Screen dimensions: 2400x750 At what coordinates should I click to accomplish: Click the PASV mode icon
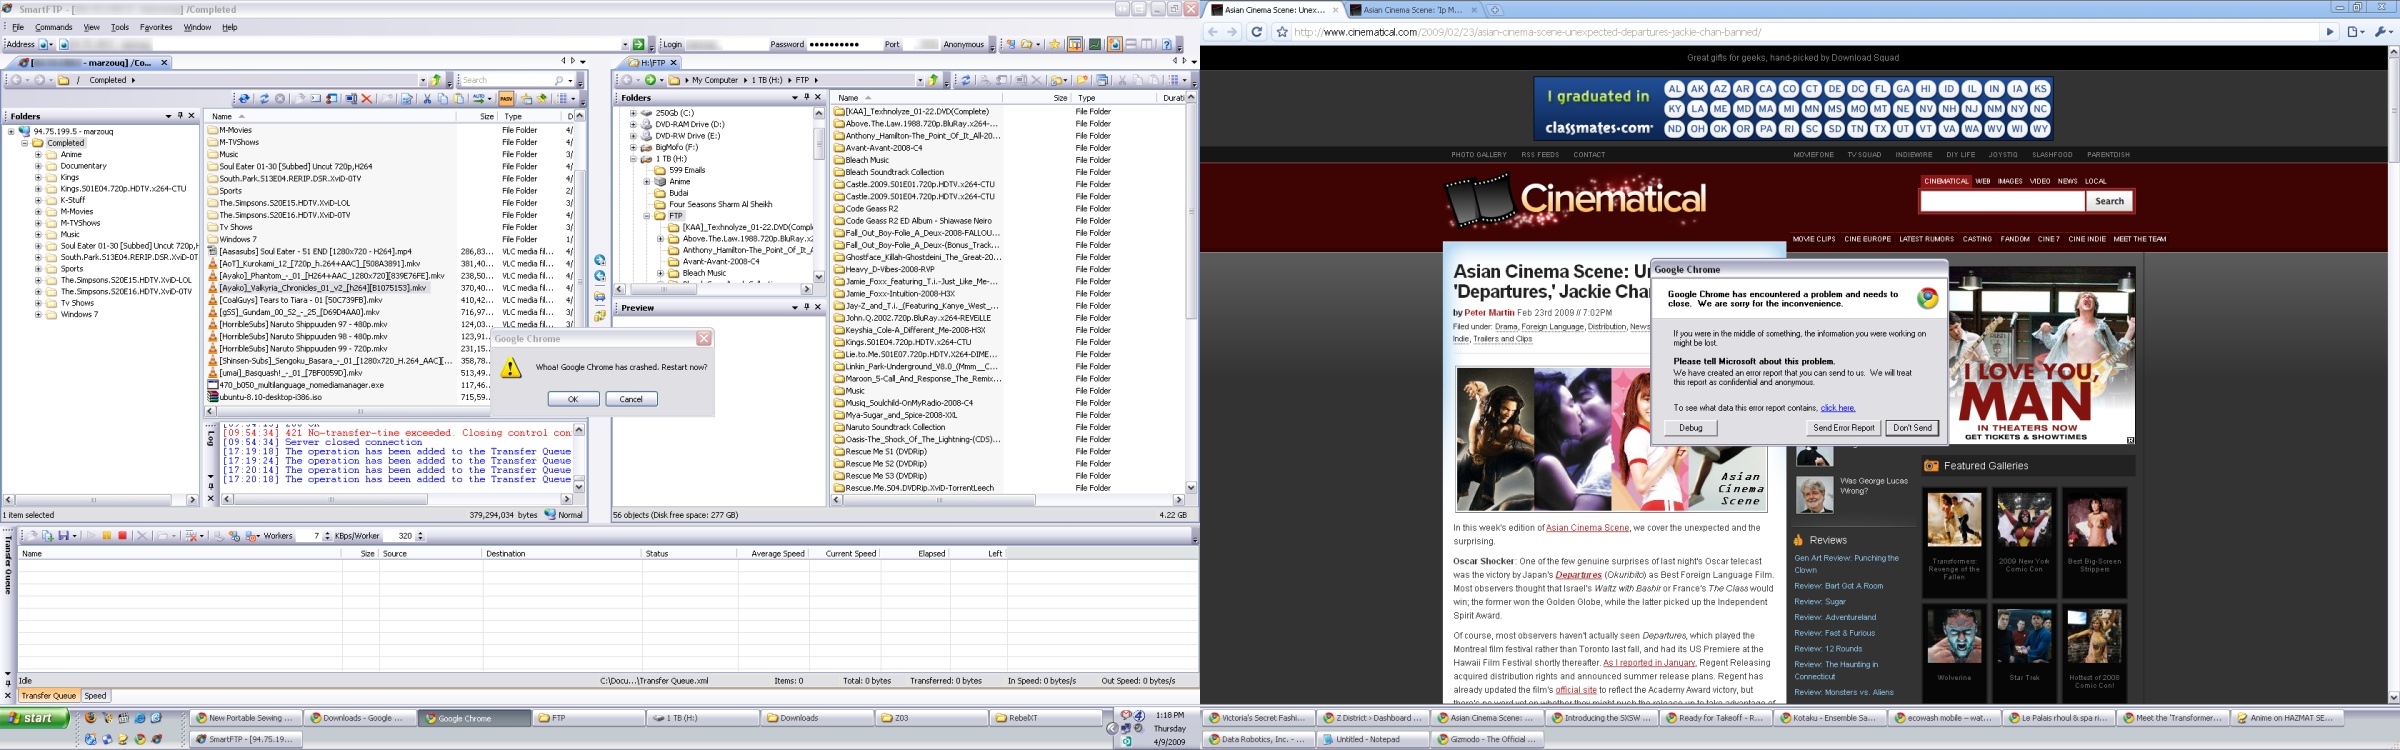click(x=506, y=99)
